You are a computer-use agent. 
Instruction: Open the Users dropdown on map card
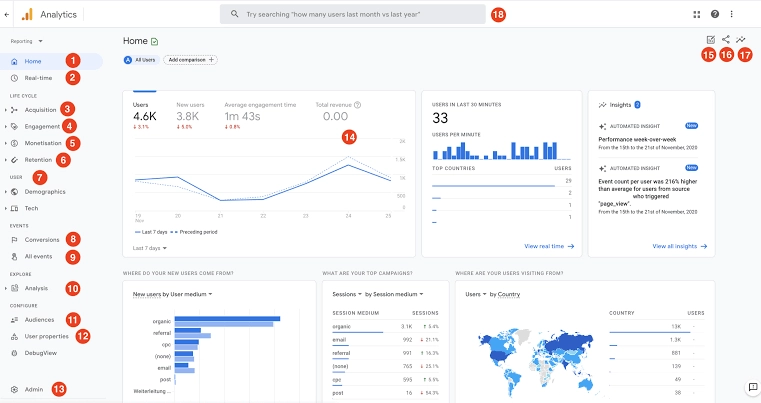pos(476,294)
